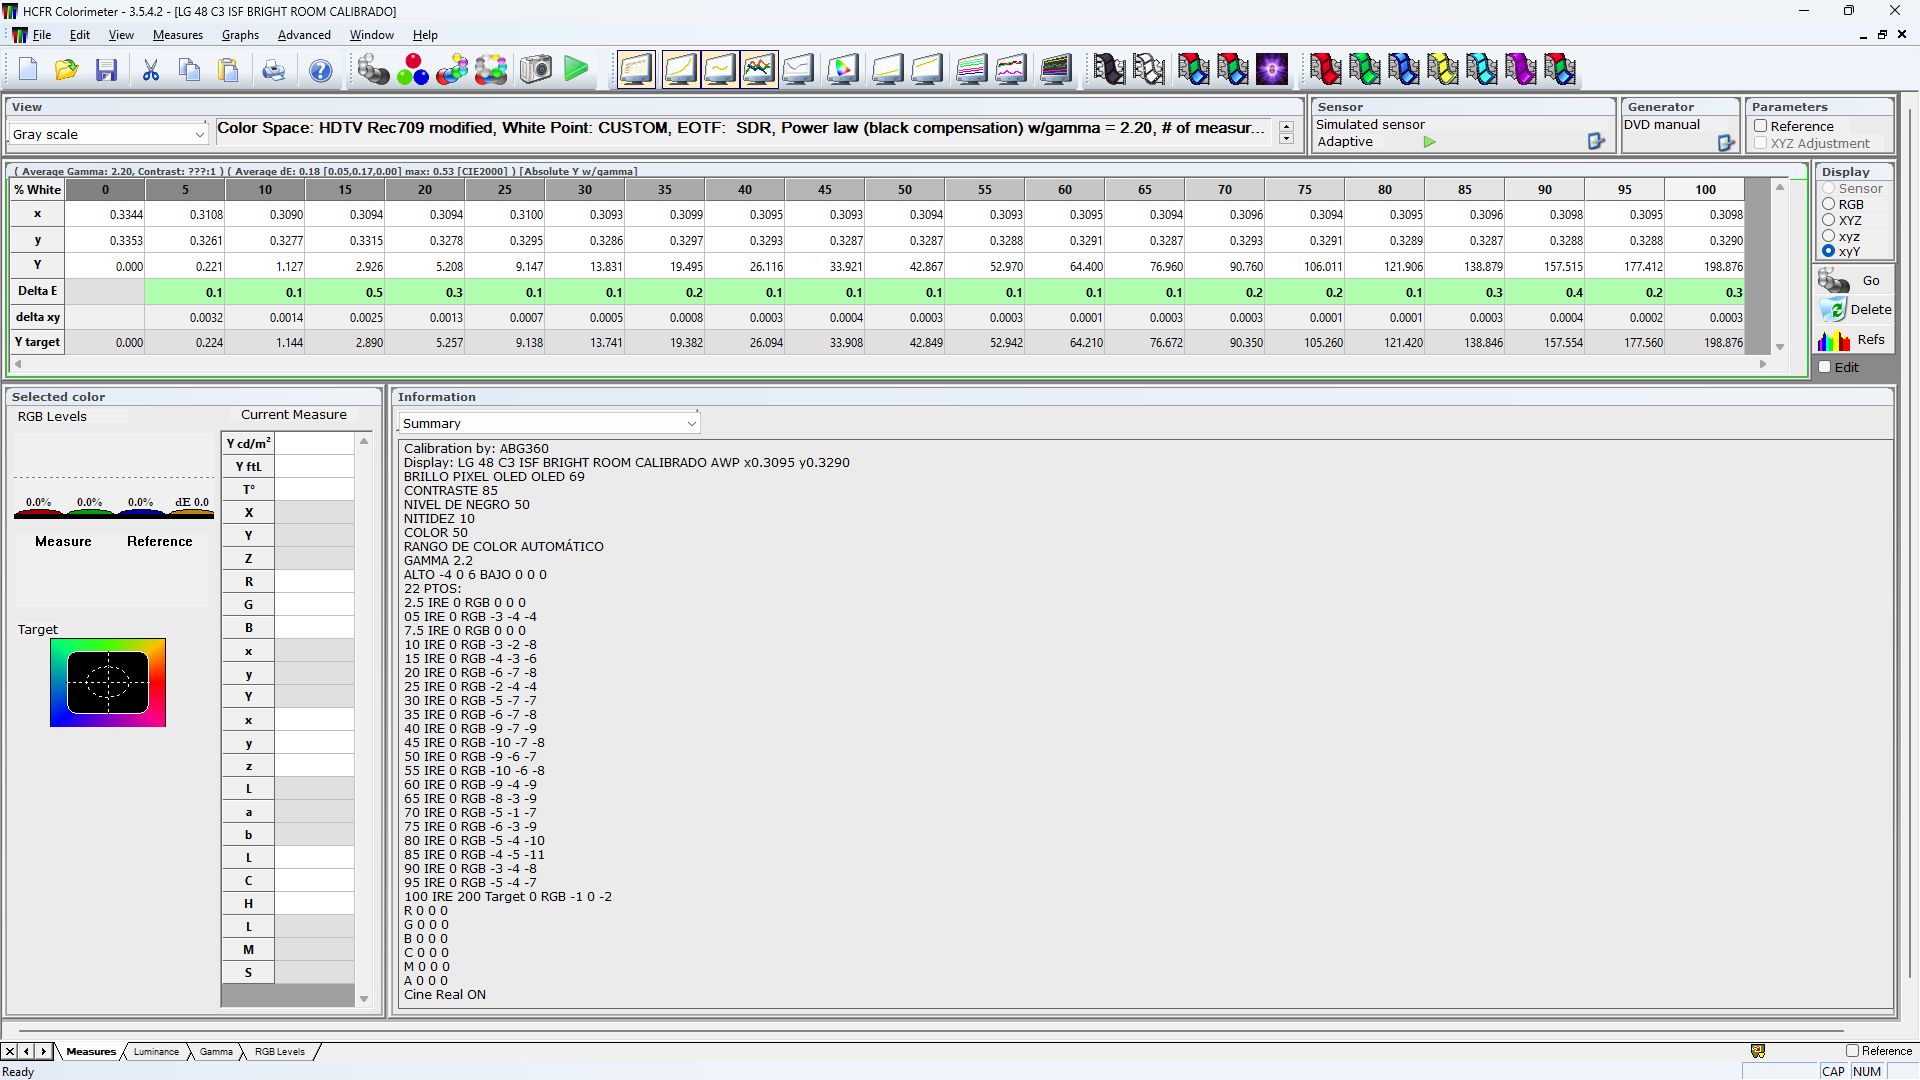Switch to the RGB Levels tab
This screenshot has height=1080, width=1920.
pos(280,1052)
